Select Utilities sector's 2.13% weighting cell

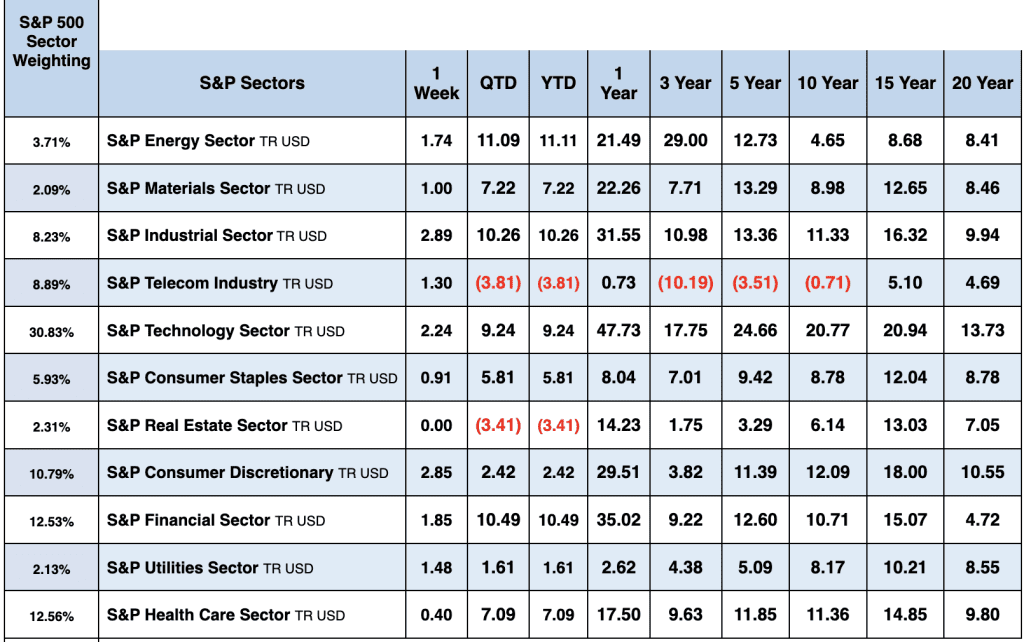tap(51, 569)
